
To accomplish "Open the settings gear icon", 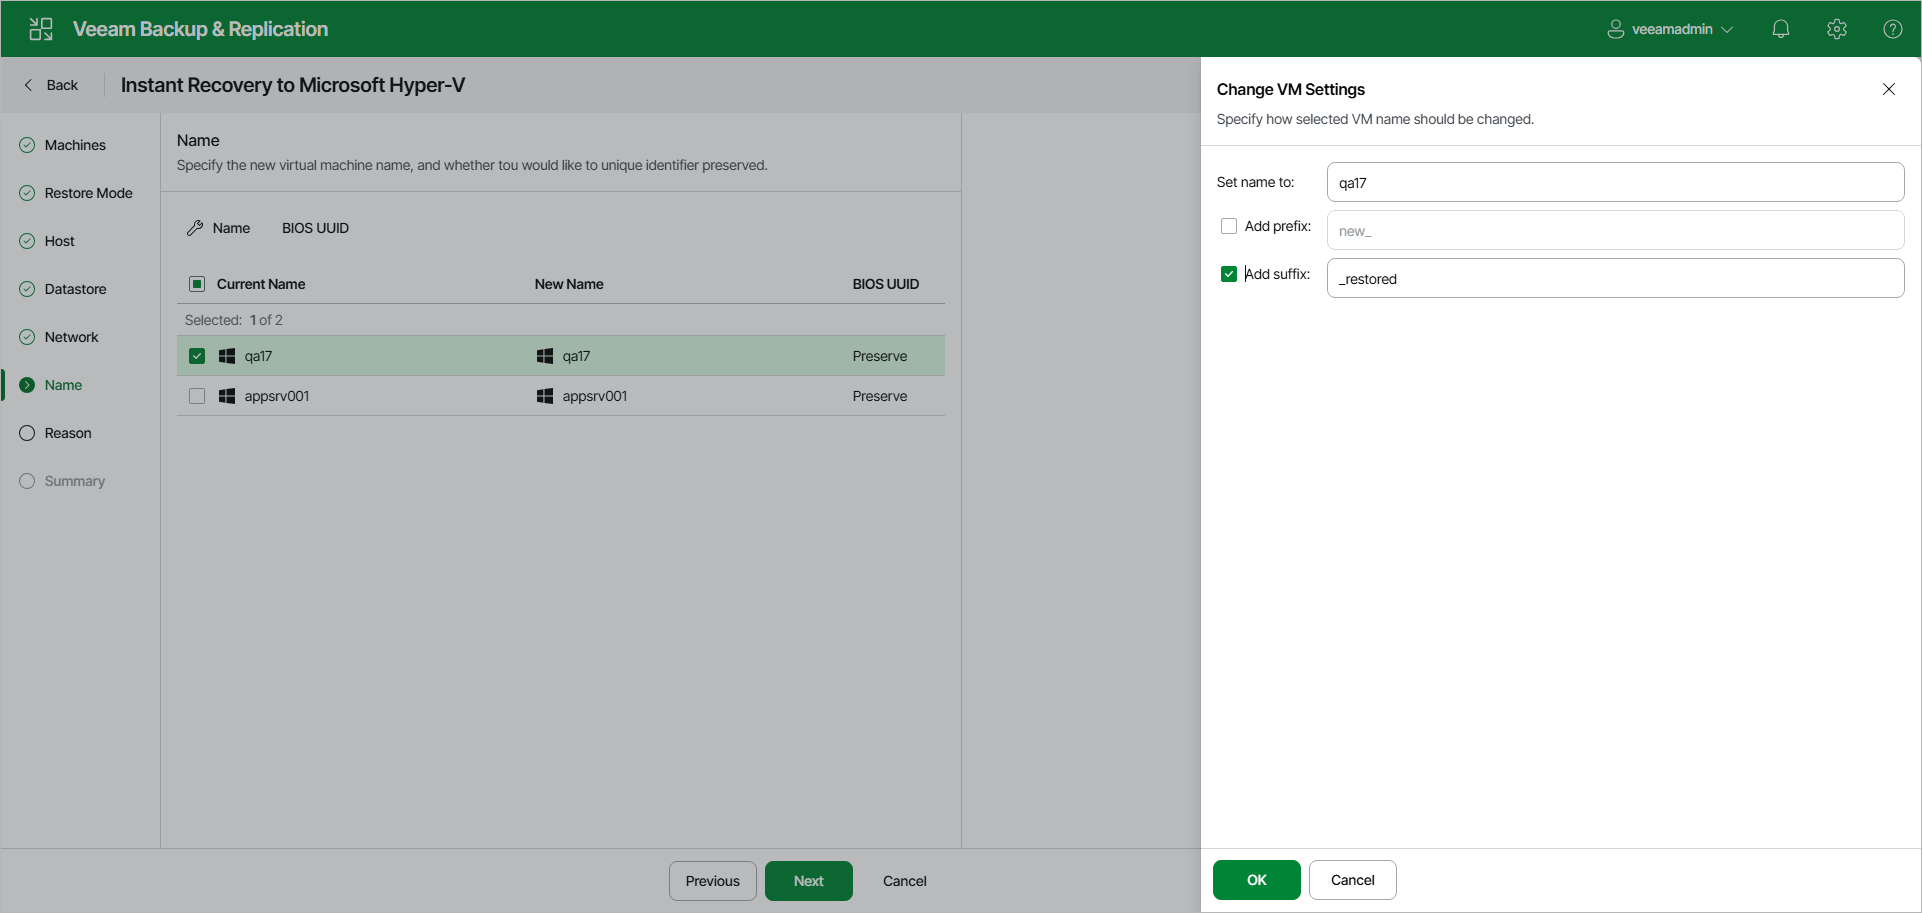I will pyautogui.click(x=1837, y=28).
